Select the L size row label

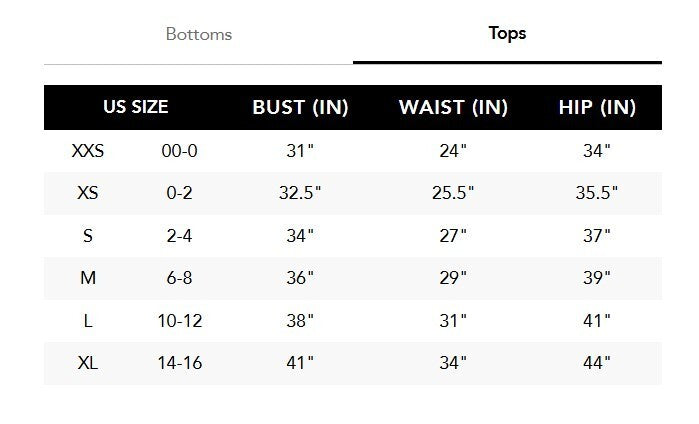pyautogui.click(x=88, y=321)
